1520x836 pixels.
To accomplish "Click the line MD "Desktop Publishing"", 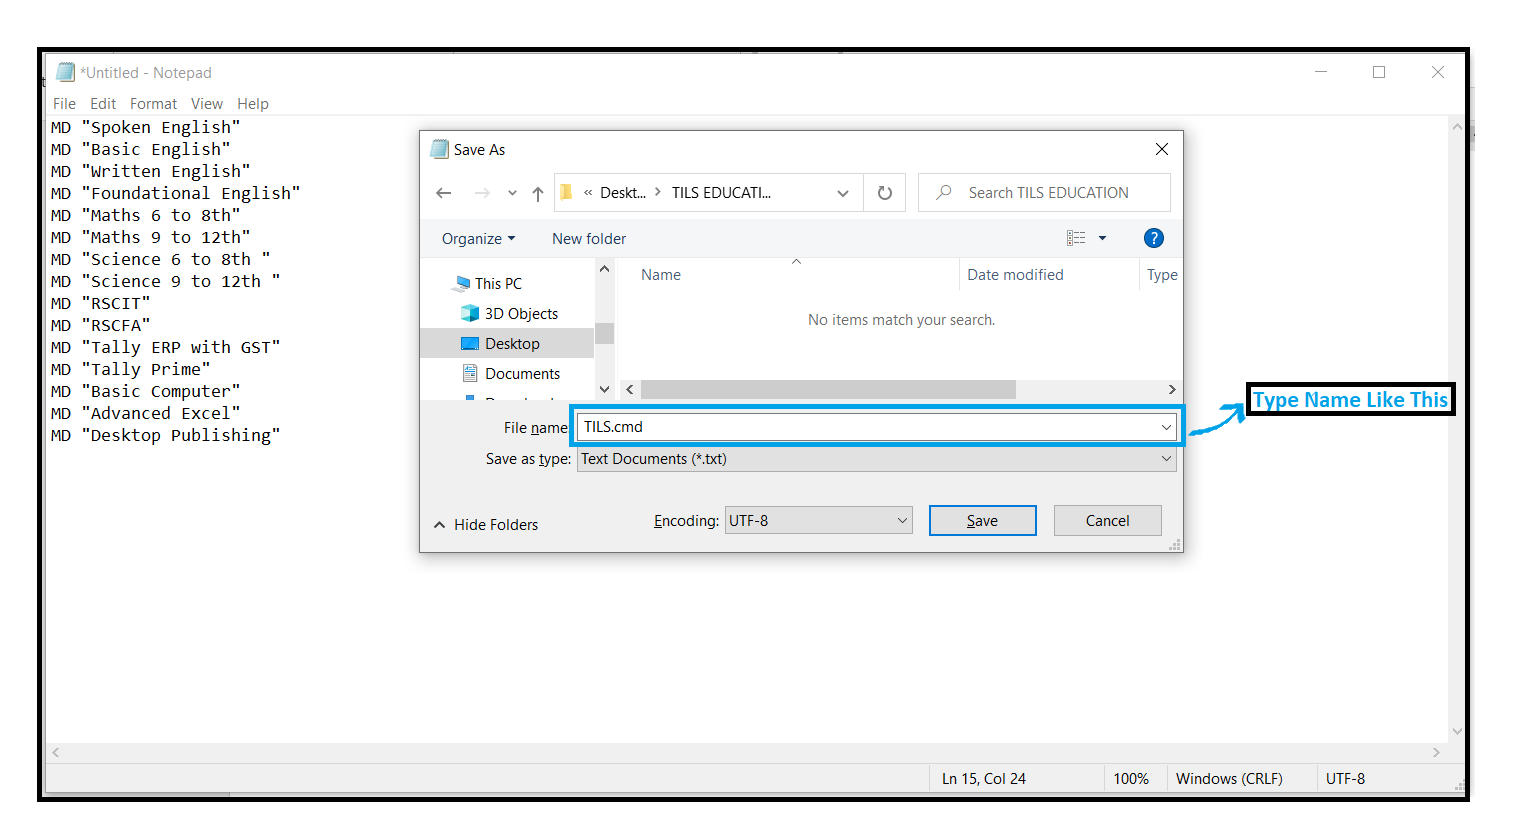I will (166, 435).
